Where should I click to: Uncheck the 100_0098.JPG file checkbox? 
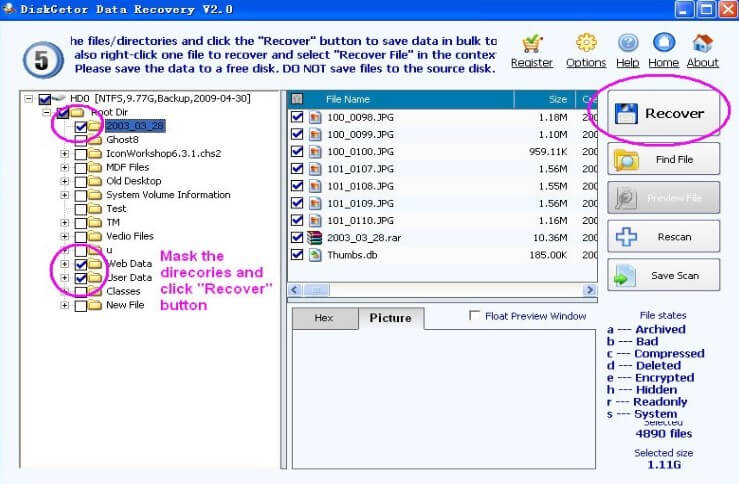coord(297,117)
